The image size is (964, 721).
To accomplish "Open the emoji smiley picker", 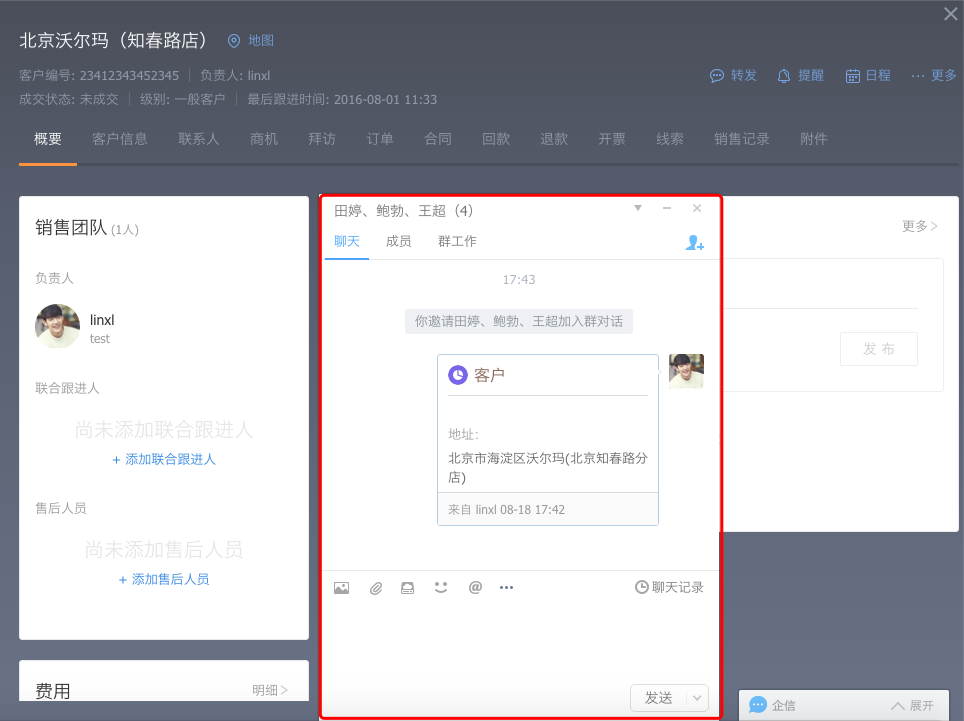I will click(x=440, y=587).
